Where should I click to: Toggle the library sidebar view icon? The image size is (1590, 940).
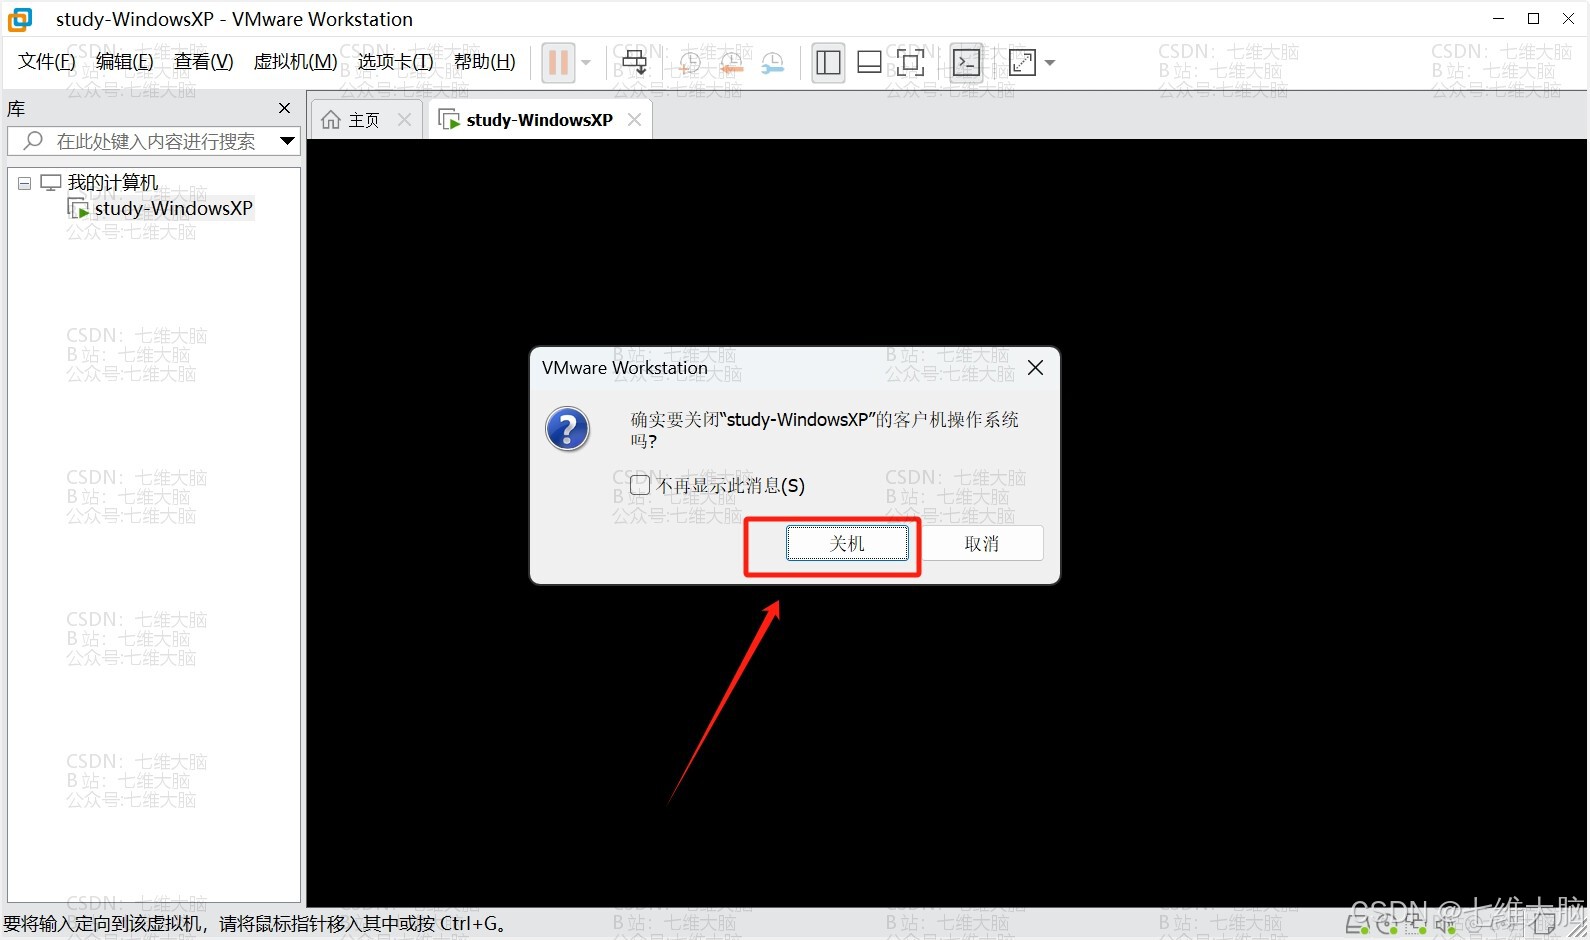[x=828, y=63]
